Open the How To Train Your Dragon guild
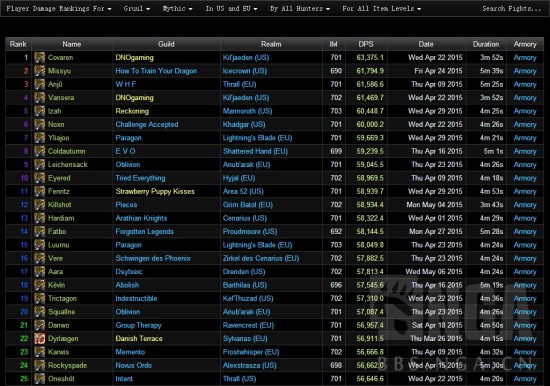Image resolution: width=550 pixels, height=386 pixels. (x=156, y=71)
